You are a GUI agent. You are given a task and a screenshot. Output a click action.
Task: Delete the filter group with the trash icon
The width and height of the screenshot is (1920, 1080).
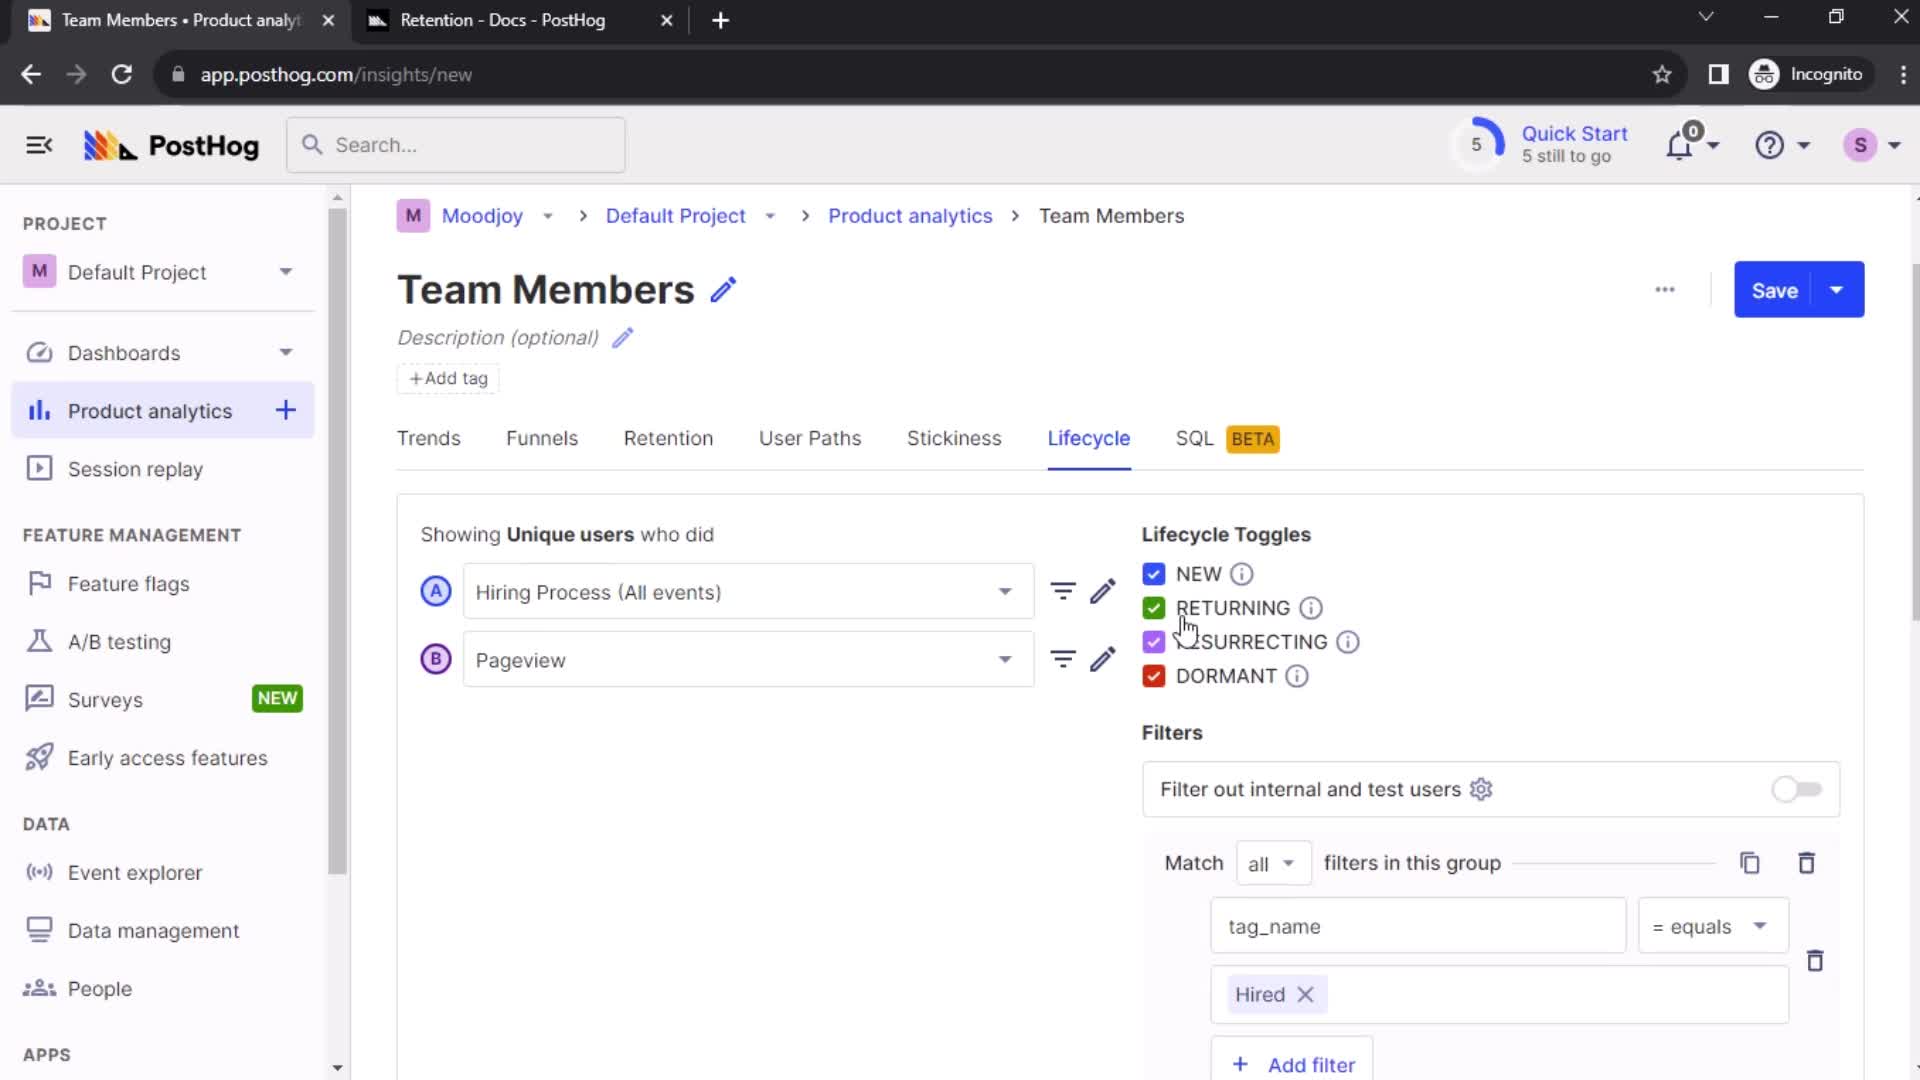tap(1806, 863)
